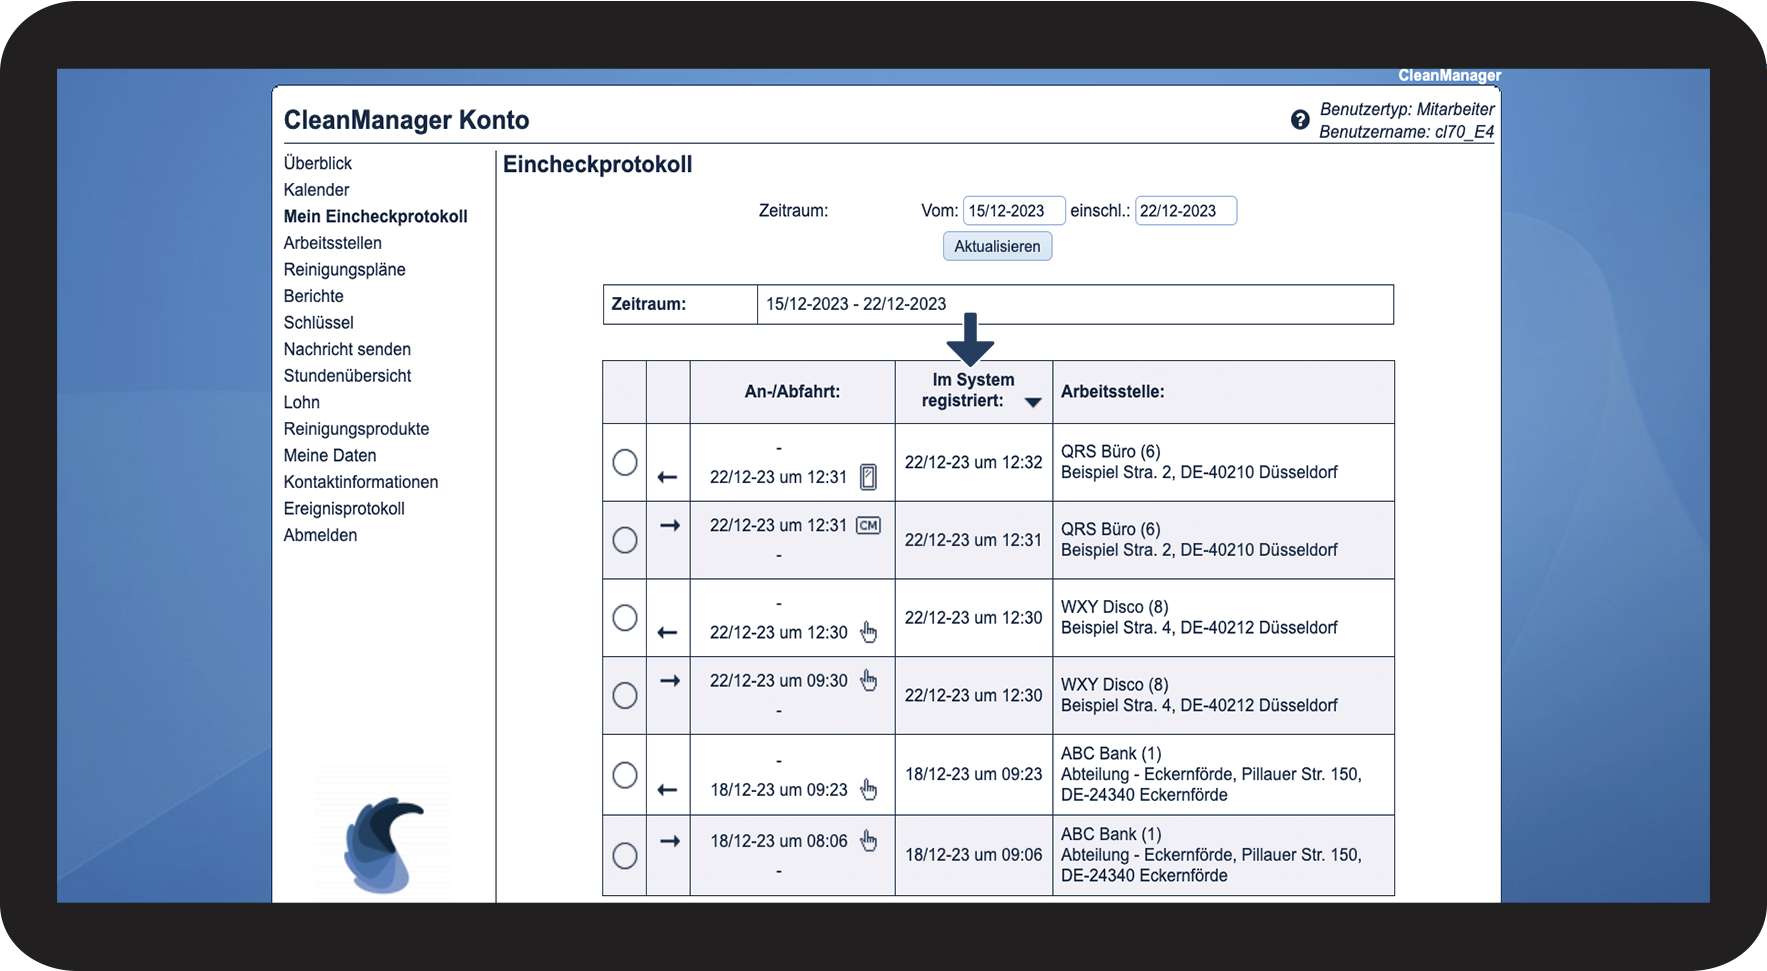Click the 'Eincheckprotokoll' page heading
Screen dimensions: 1767x971
click(598, 165)
